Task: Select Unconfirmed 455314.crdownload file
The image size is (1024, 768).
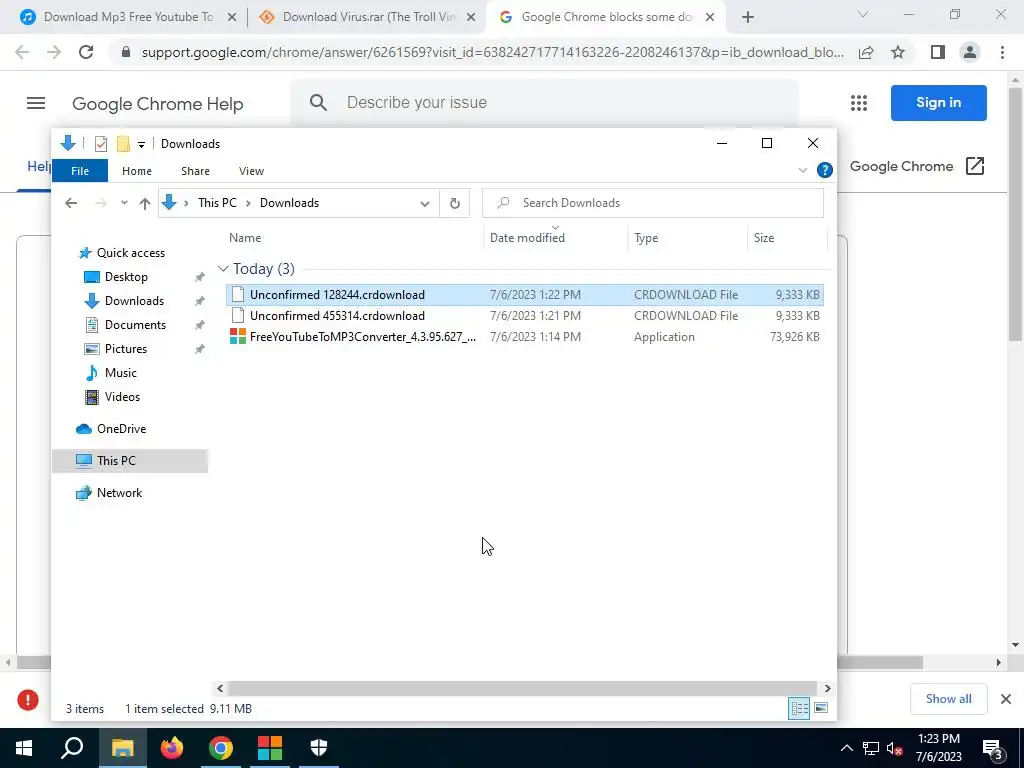Action: click(x=524, y=316)
